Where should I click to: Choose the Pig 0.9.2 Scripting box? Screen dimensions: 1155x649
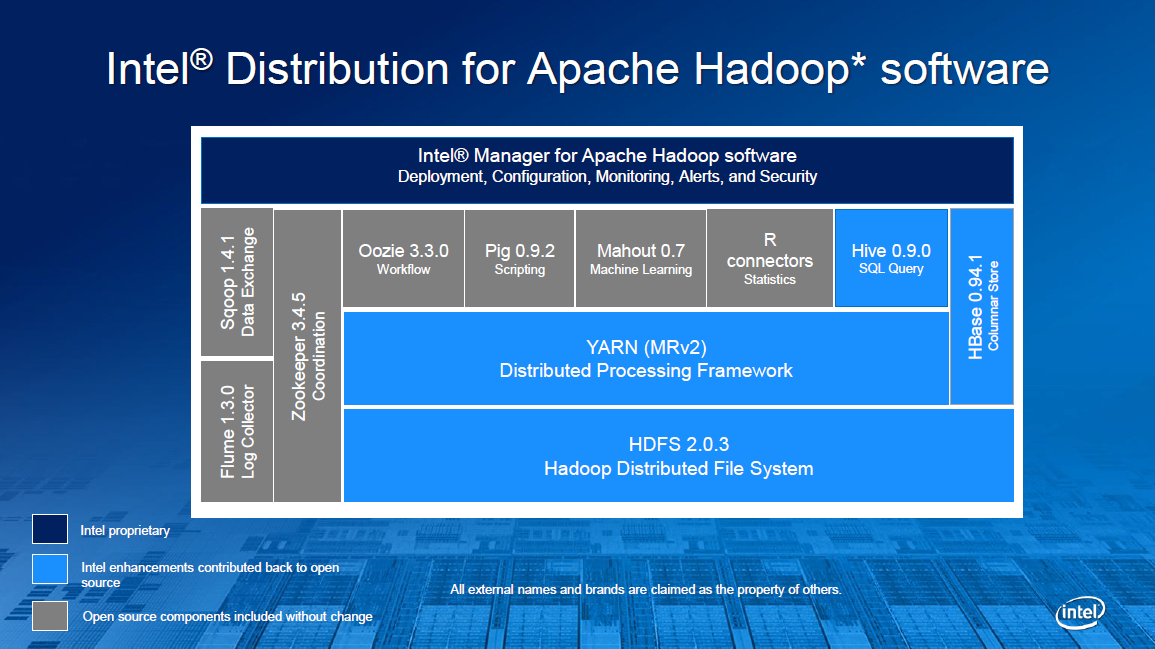pos(519,258)
